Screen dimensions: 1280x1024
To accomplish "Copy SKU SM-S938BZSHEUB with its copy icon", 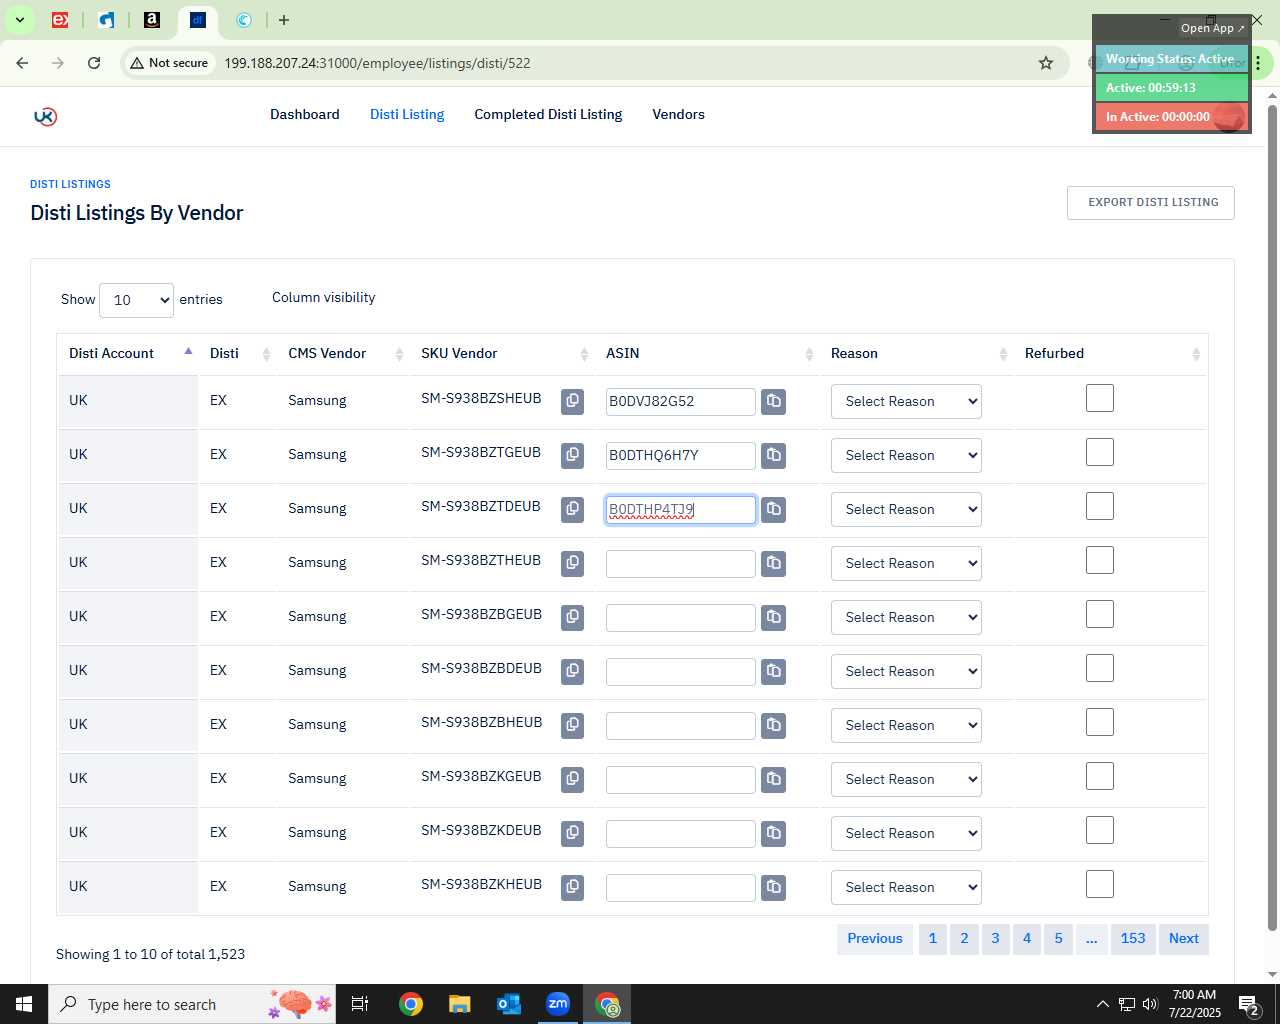I will coord(572,401).
